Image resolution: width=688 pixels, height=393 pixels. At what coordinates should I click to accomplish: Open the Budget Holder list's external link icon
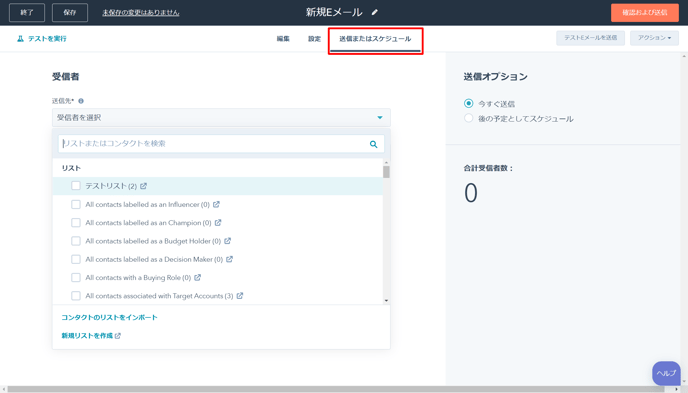point(227,241)
